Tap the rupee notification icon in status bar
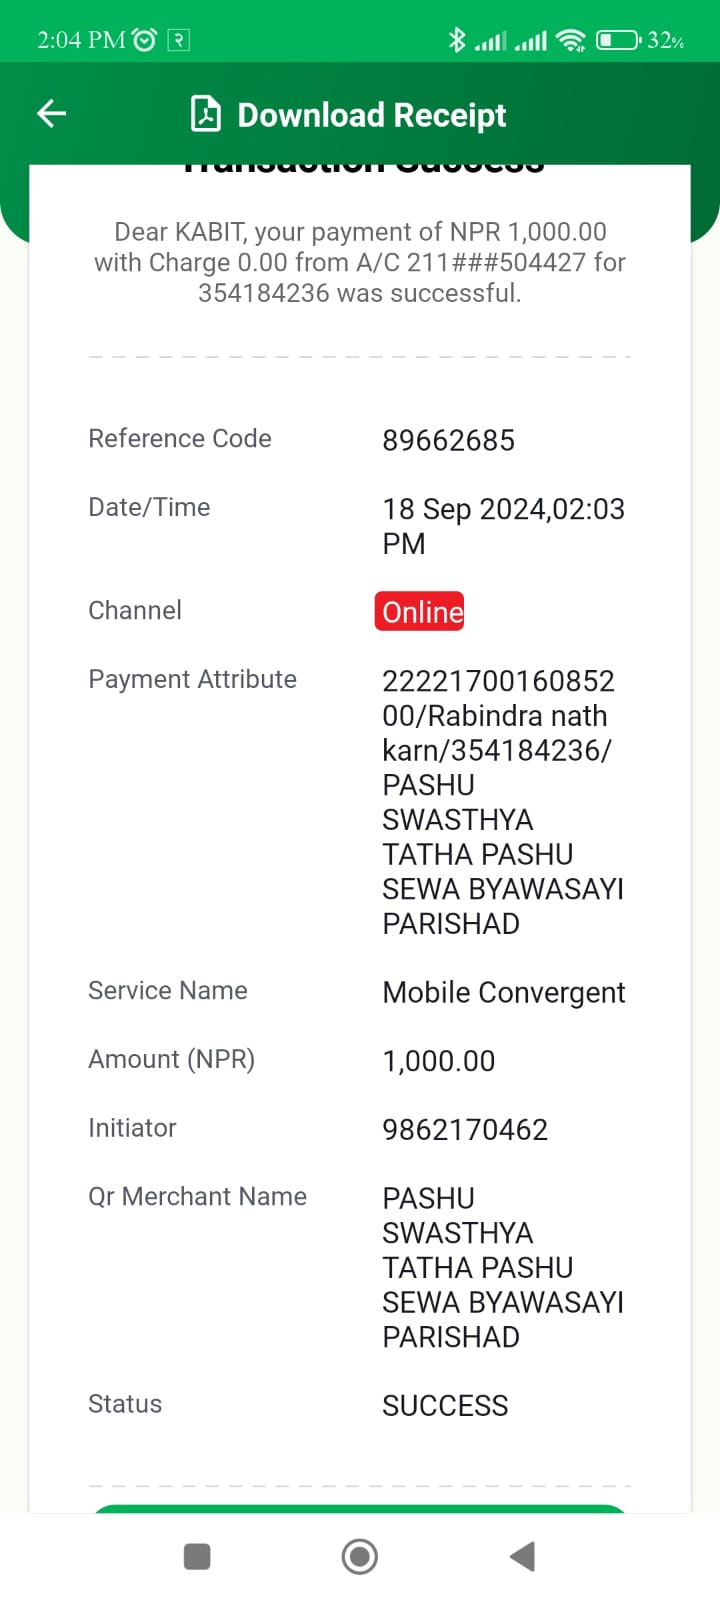720x1600 pixels. coord(178,40)
